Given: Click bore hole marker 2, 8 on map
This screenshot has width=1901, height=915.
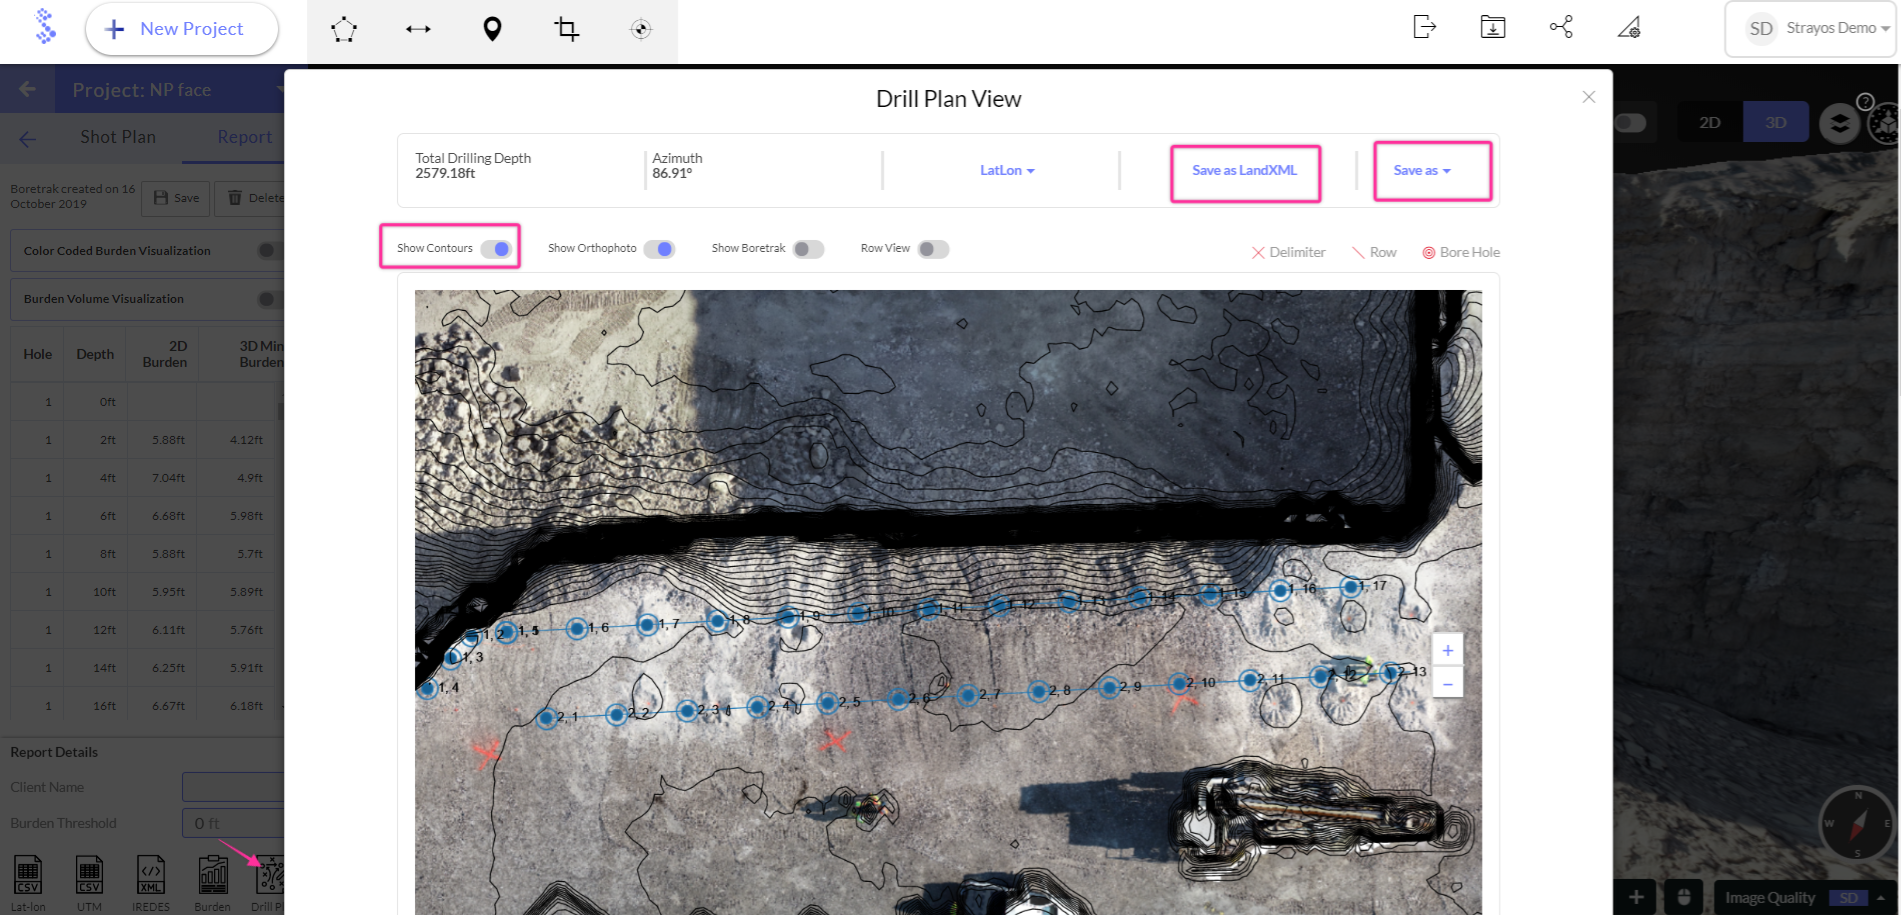Looking at the screenshot, I should click(x=1038, y=691).
